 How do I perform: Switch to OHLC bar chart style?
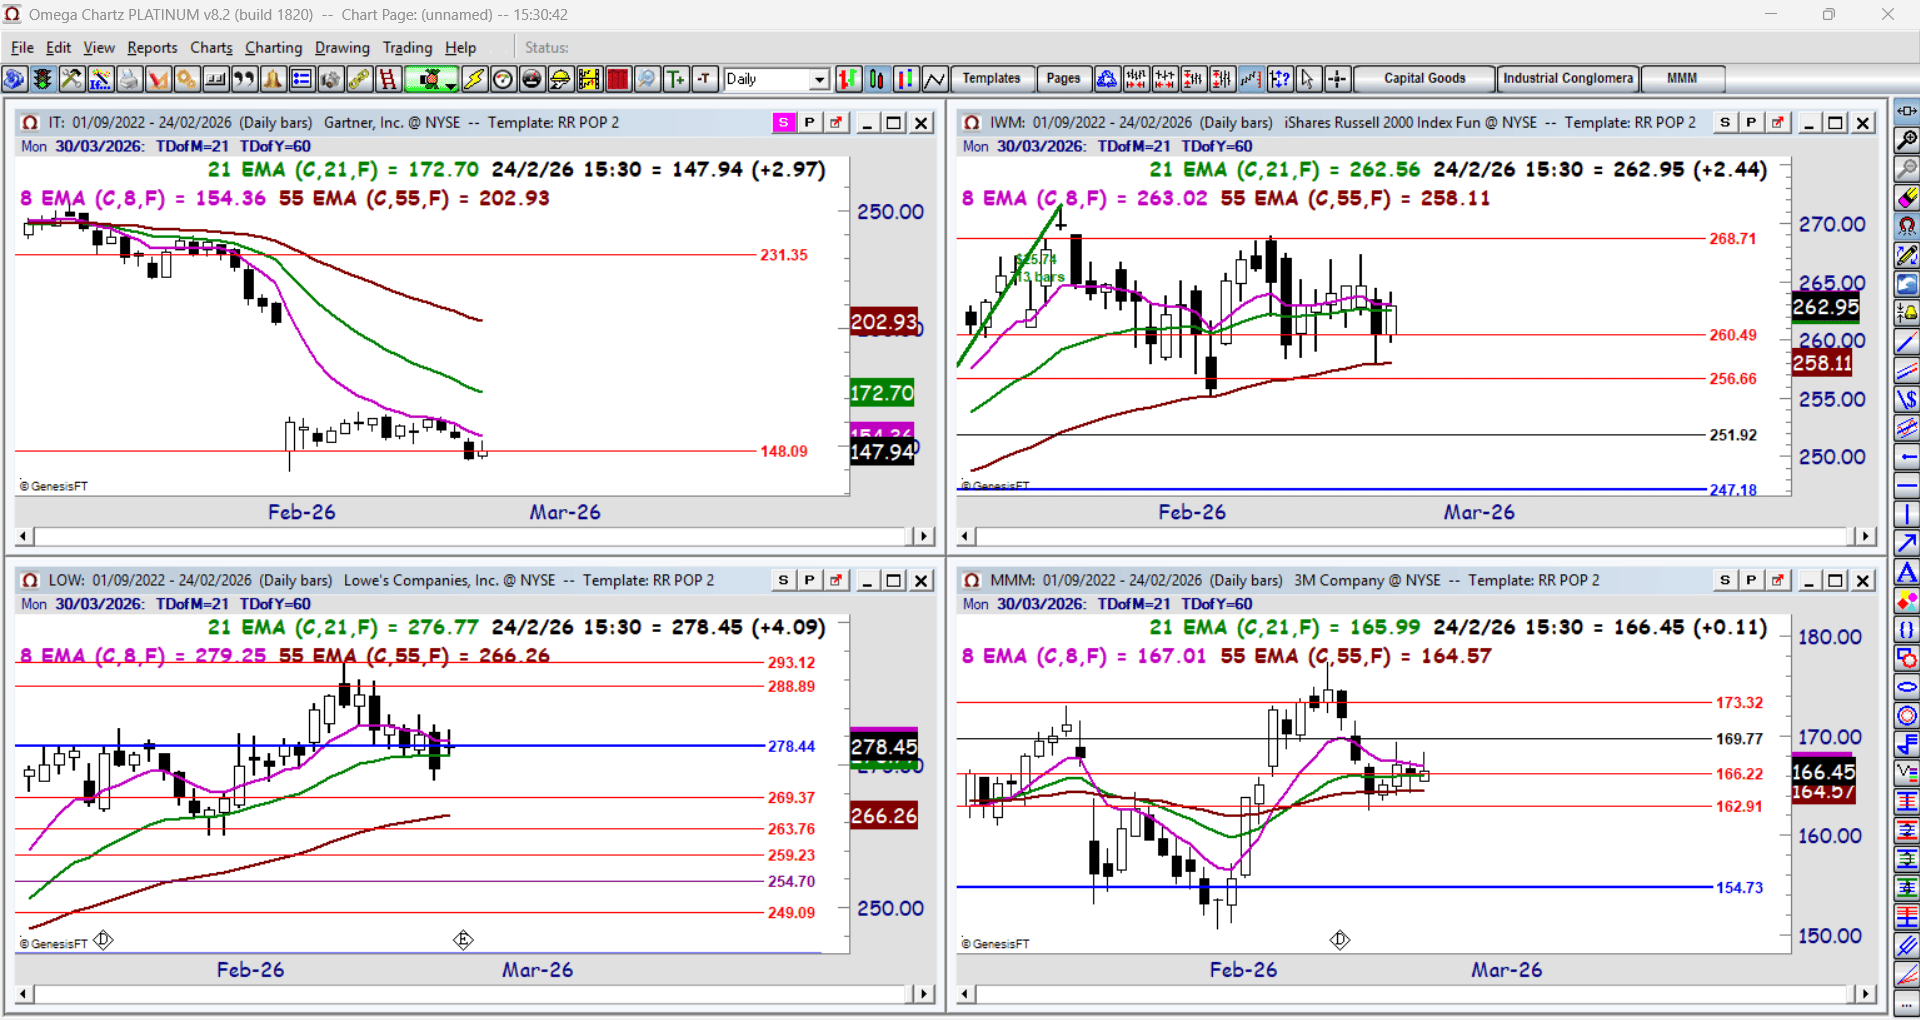pyautogui.click(x=848, y=79)
